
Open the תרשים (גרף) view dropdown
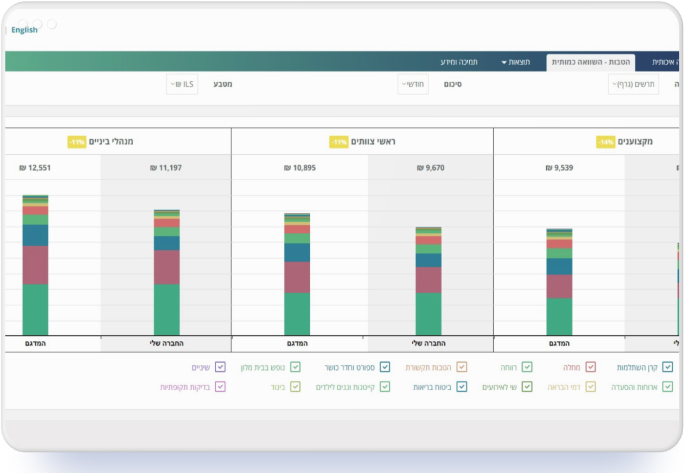tap(634, 85)
